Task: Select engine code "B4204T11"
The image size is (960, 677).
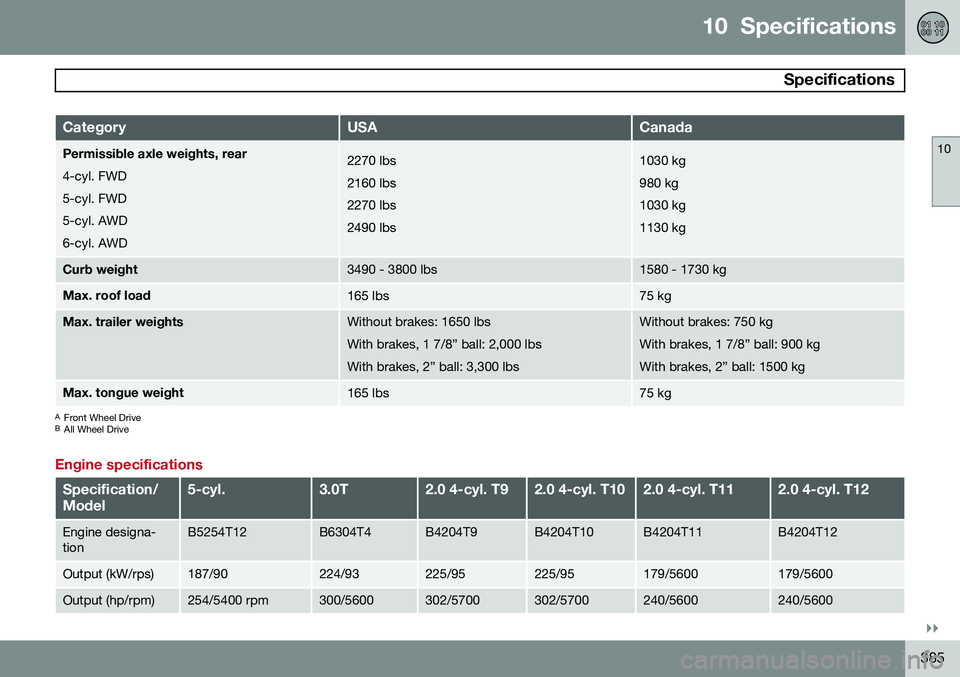Action: click(x=672, y=533)
